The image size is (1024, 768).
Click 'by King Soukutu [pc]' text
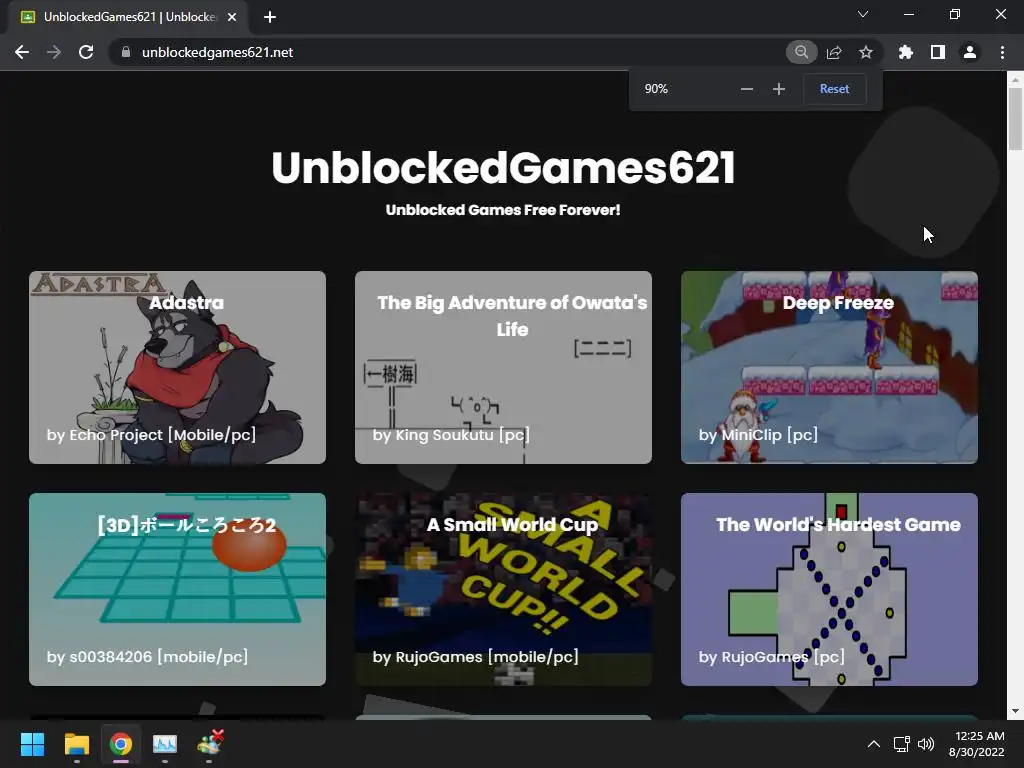(451, 435)
